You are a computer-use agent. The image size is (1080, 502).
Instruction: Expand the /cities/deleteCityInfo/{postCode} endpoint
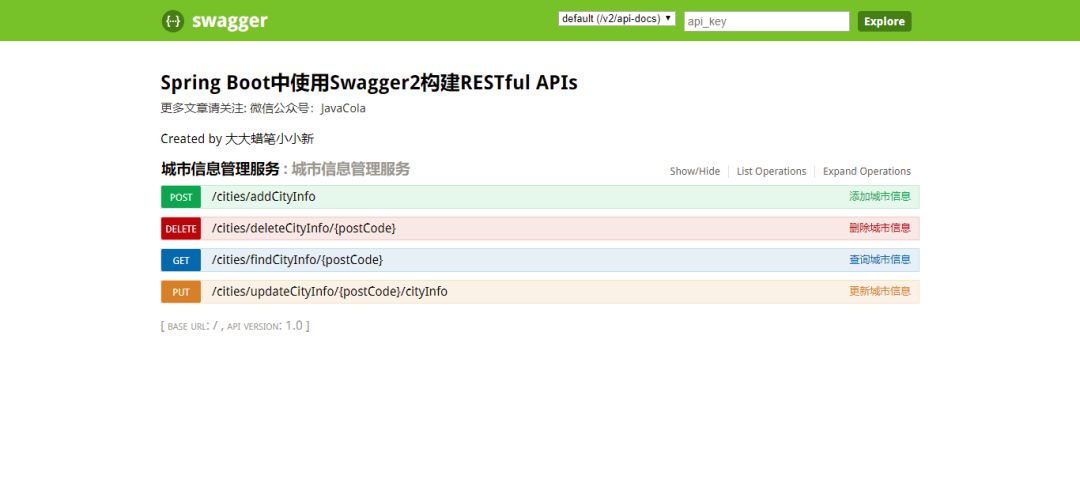point(304,229)
